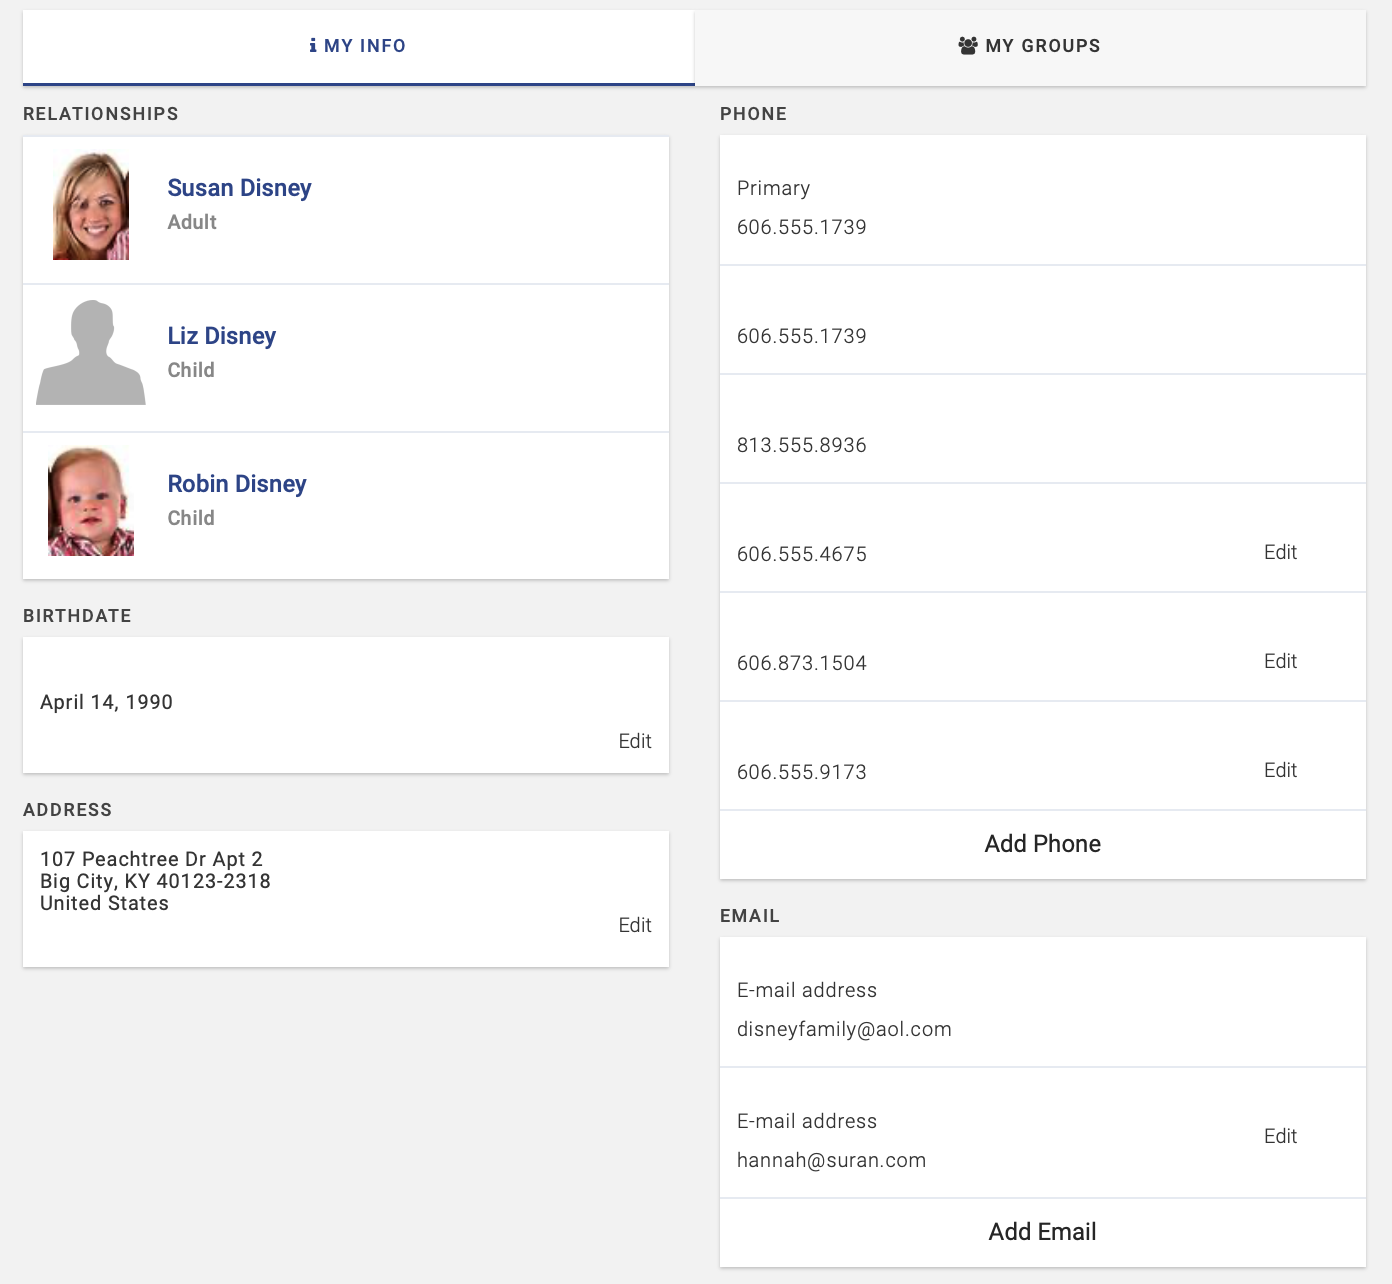
Task: Click the info icon beside My Info
Action: [x=313, y=46]
